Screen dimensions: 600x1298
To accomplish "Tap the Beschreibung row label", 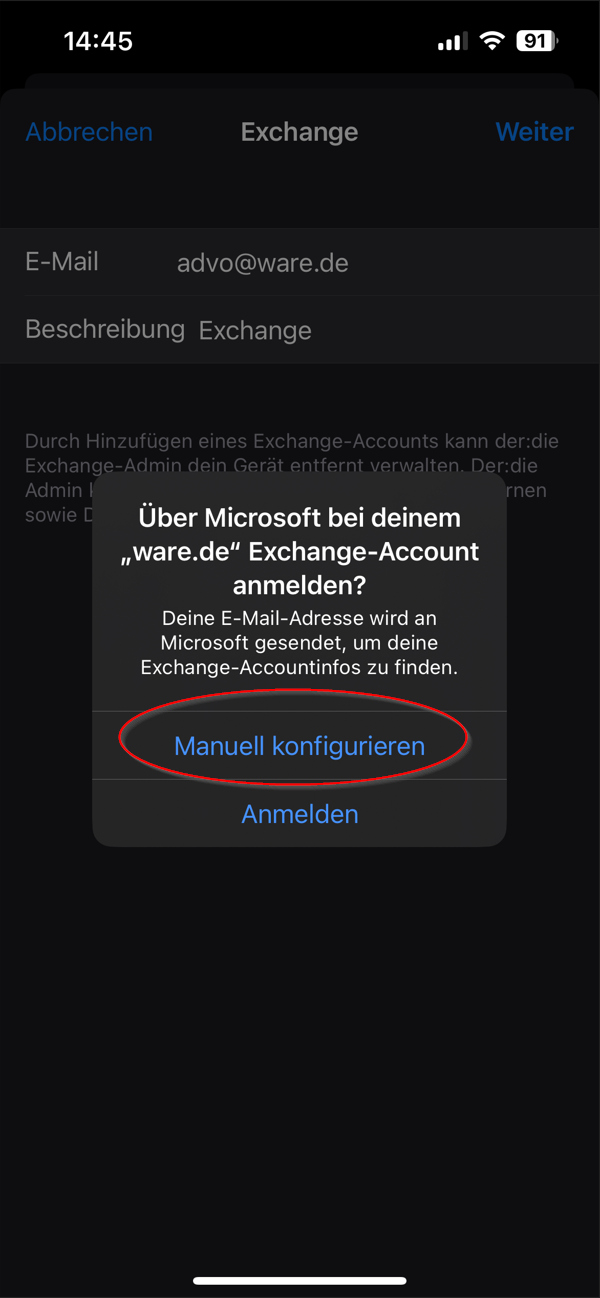I will pyautogui.click(x=105, y=329).
